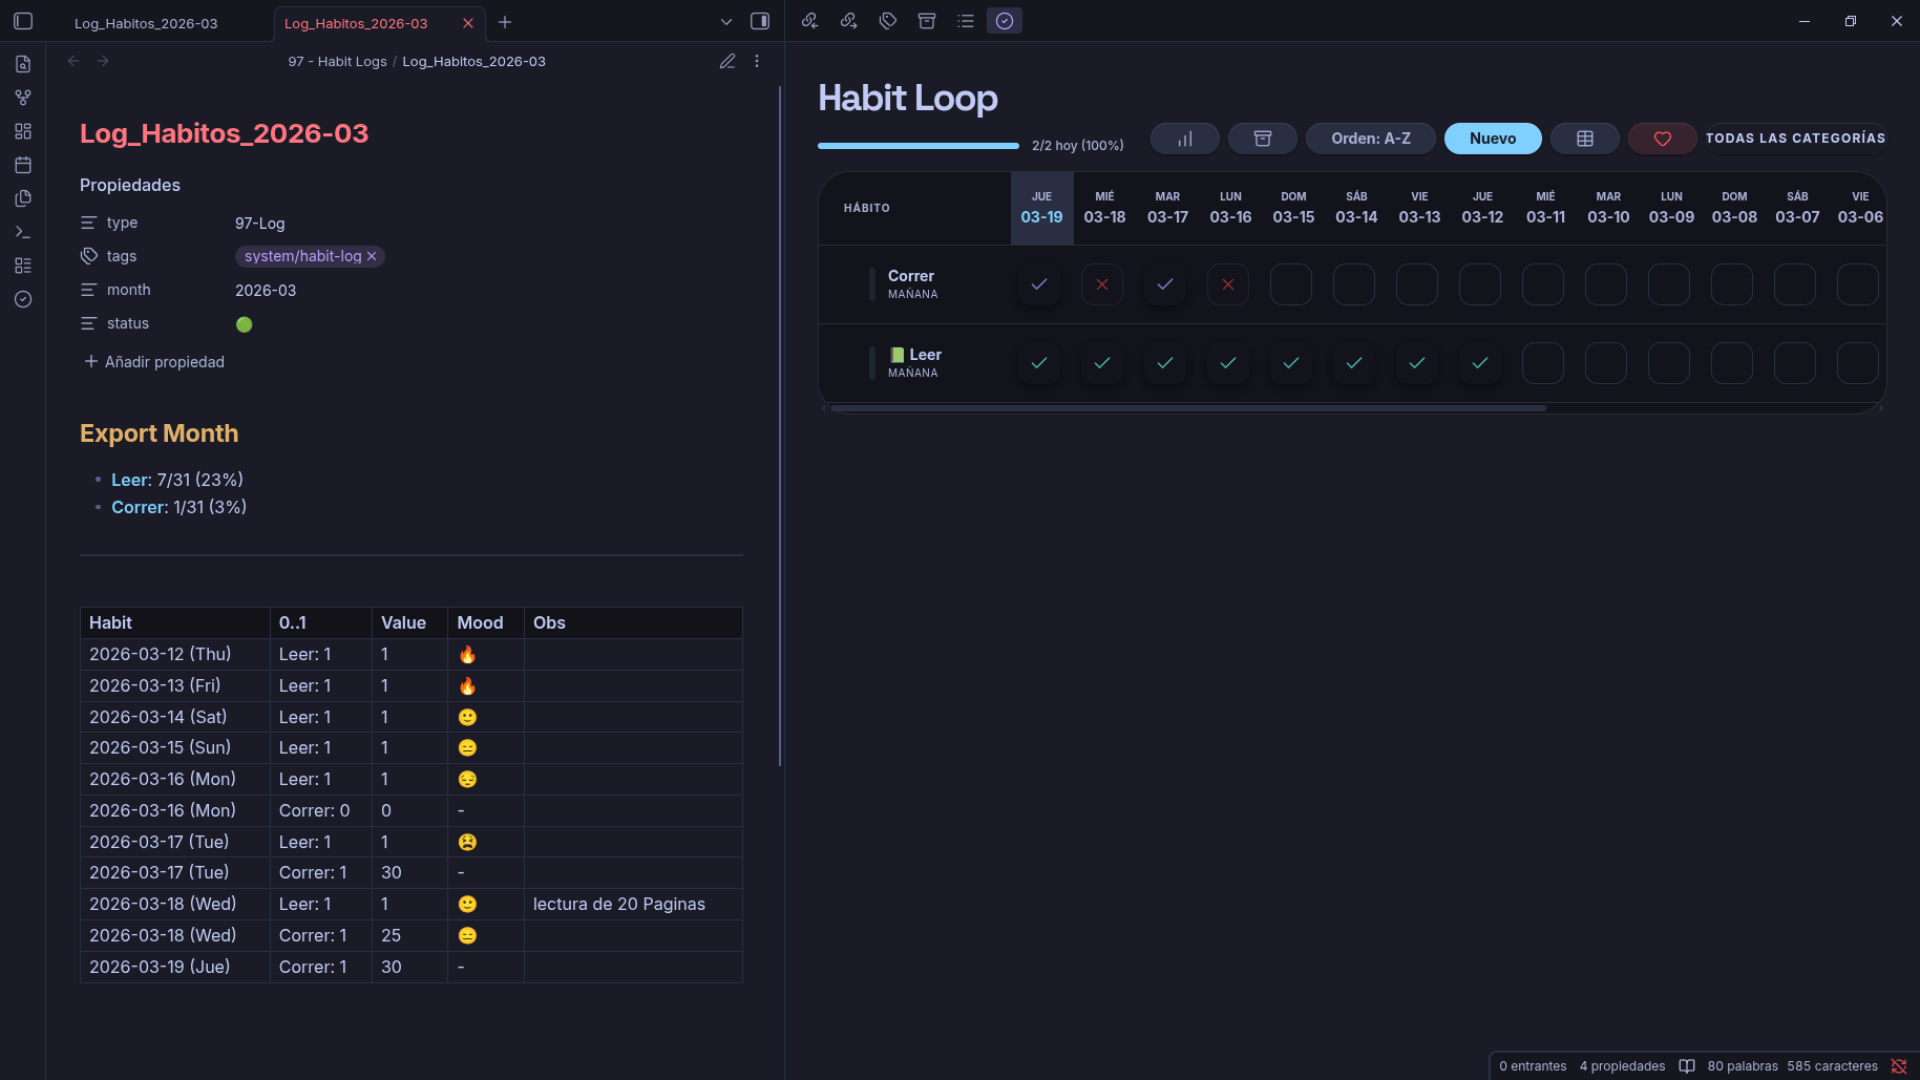Check Leer habit for 03-11

click(x=1543, y=364)
